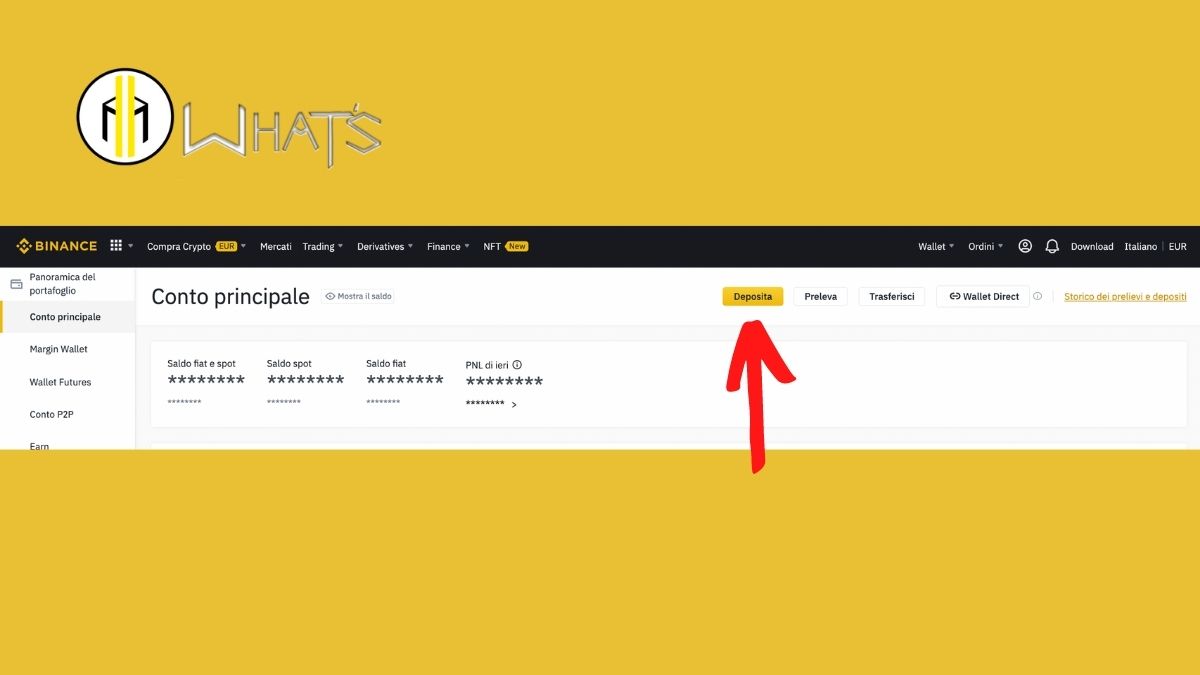This screenshot has height=675, width=1200.
Task: Click the portfolio card icon beside Panoramica del portafoglio
Action: (x=15, y=283)
